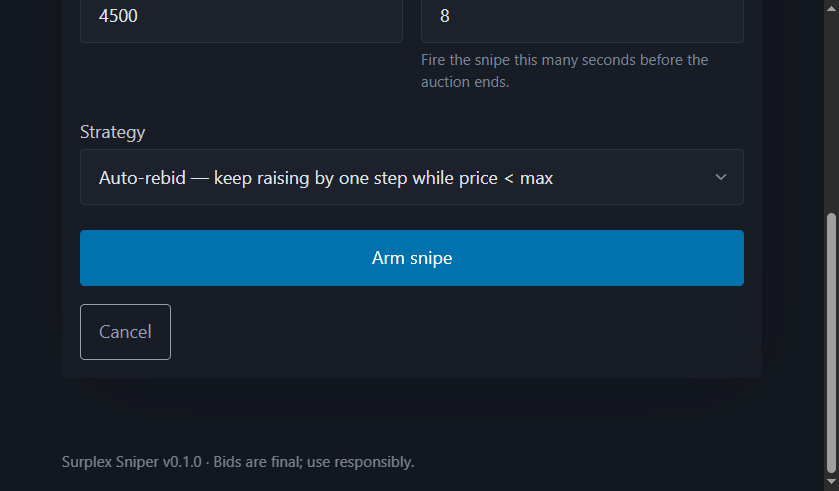This screenshot has width=839, height=491.
Task: Click 'Bids are final; use responsibly' footer note
Action: 313,462
